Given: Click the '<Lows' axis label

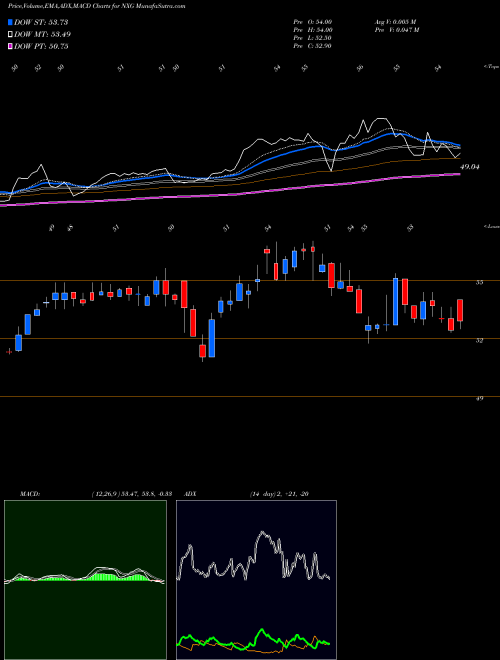Looking at the screenshot, I should click(x=491, y=227).
